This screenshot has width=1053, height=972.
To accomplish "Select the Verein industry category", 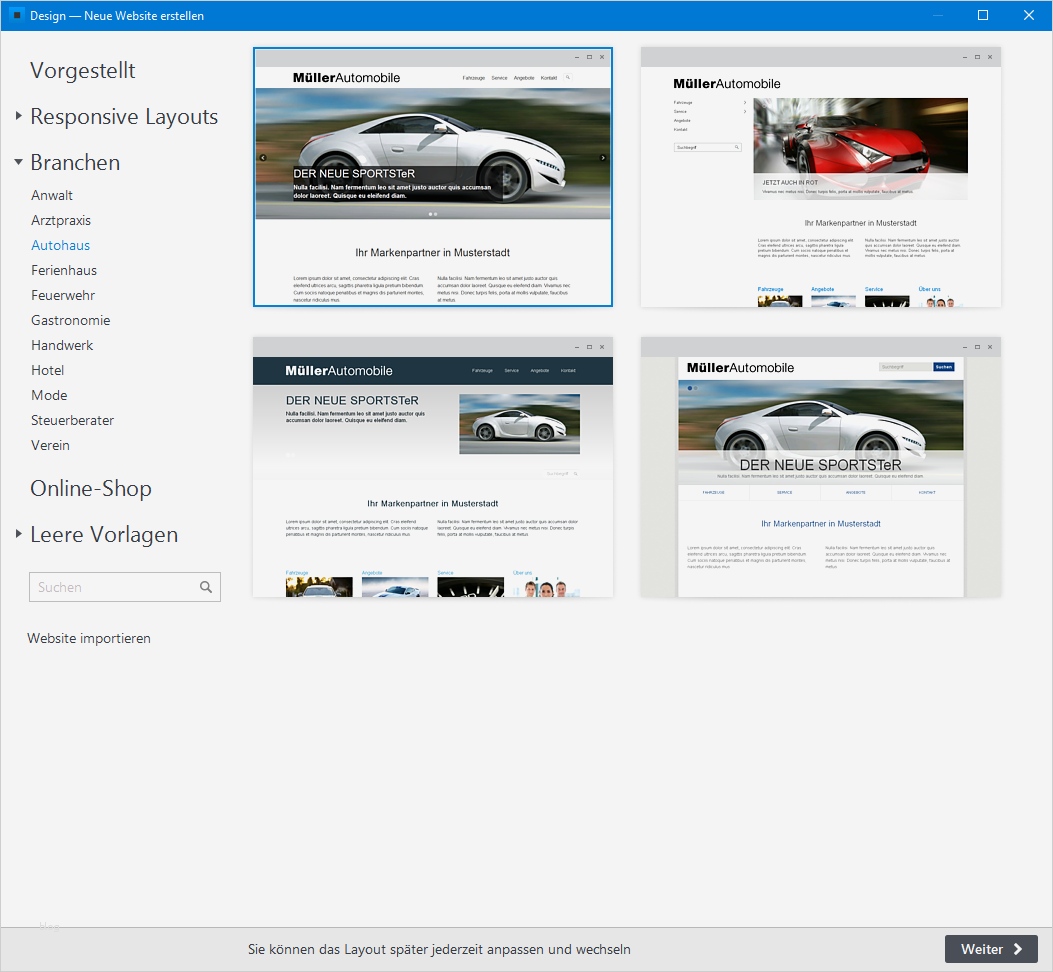I will 50,445.
